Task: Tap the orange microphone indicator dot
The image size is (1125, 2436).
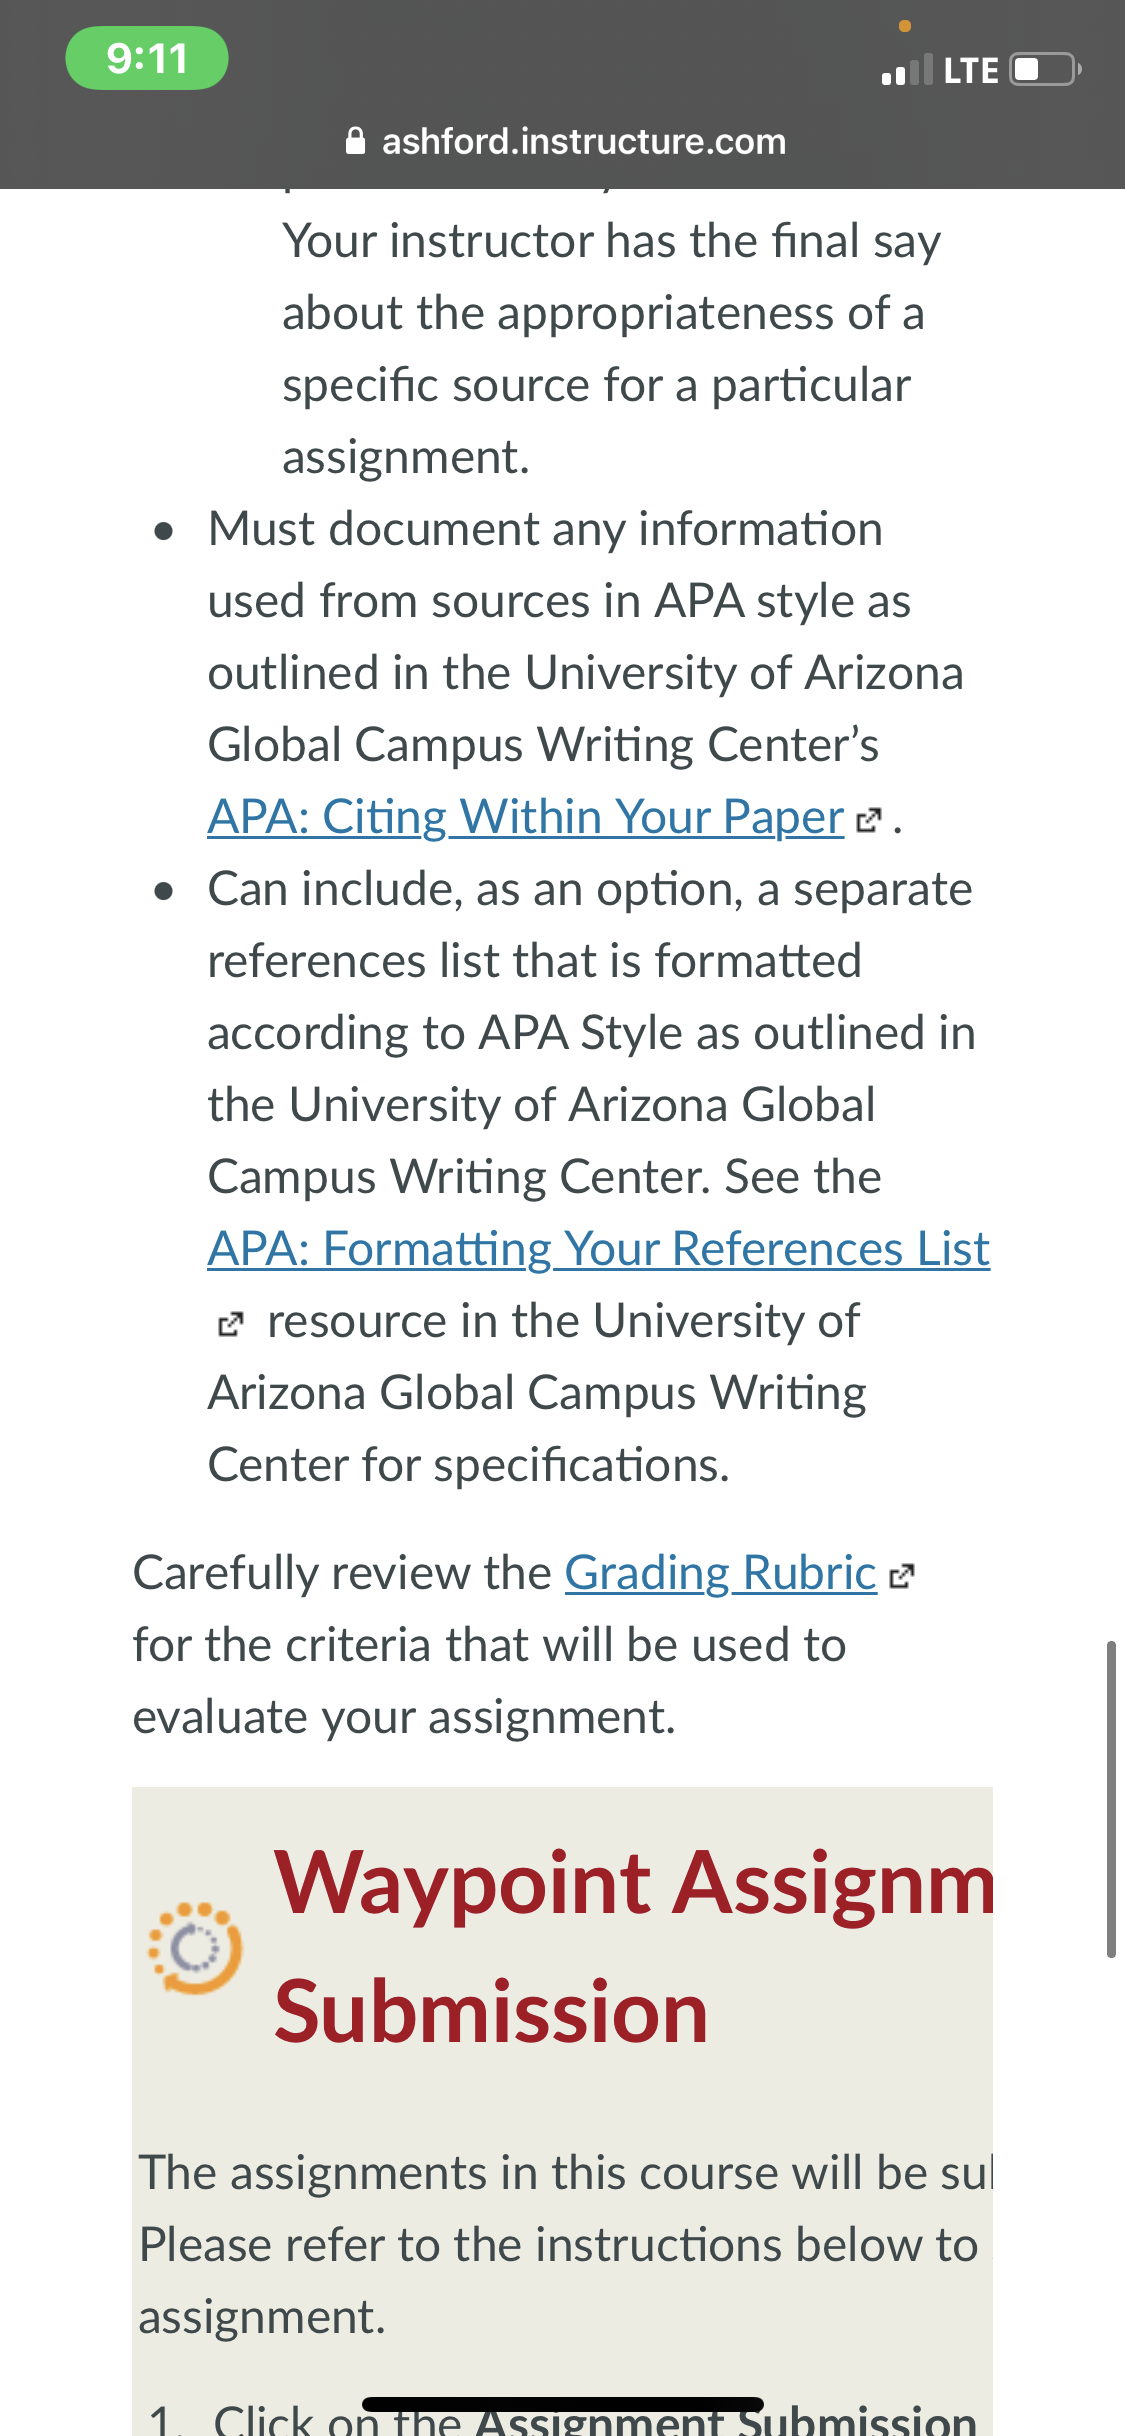Action: tap(905, 26)
